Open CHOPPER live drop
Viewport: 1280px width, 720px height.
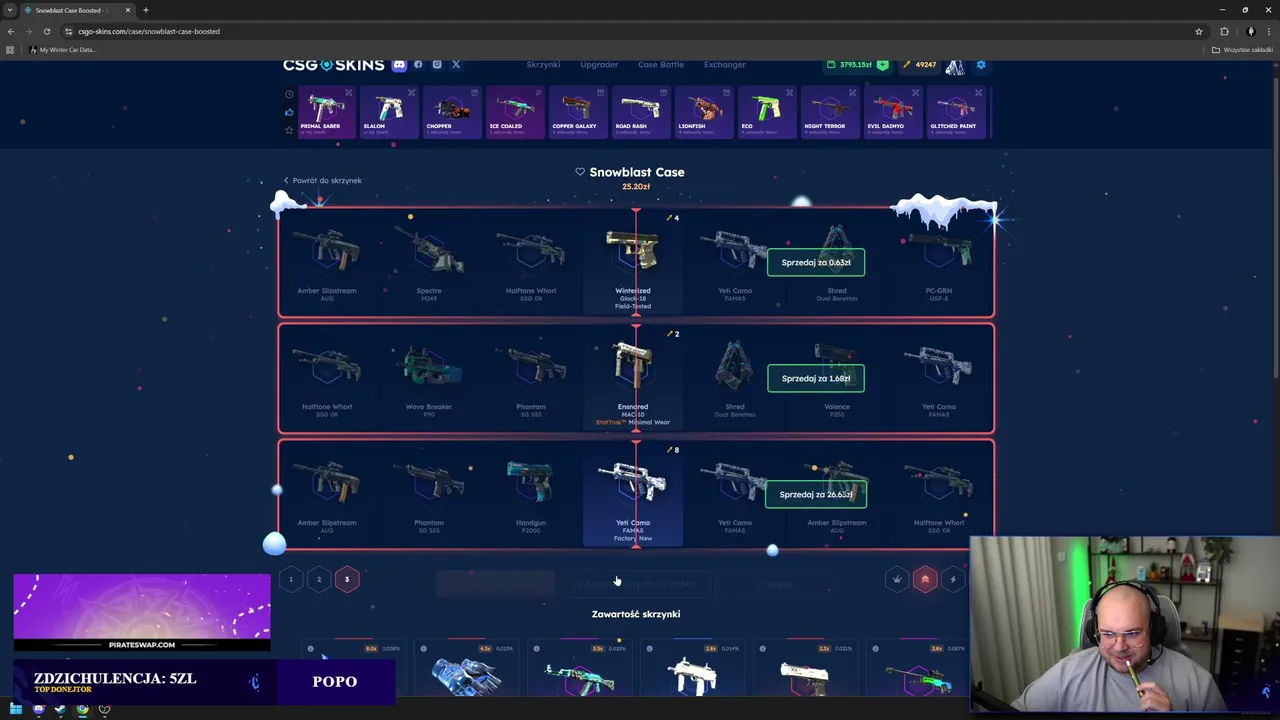(x=452, y=113)
